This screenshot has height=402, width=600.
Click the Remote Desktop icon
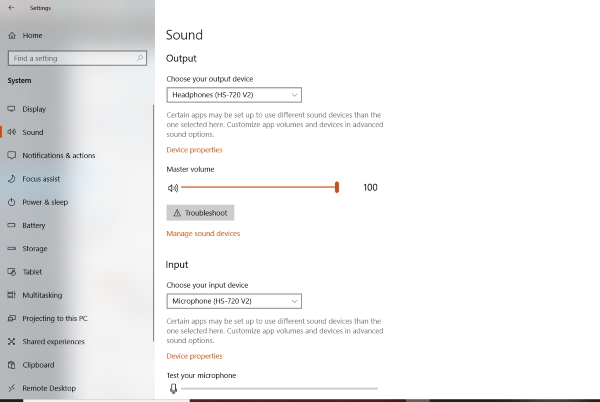click(12, 388)
